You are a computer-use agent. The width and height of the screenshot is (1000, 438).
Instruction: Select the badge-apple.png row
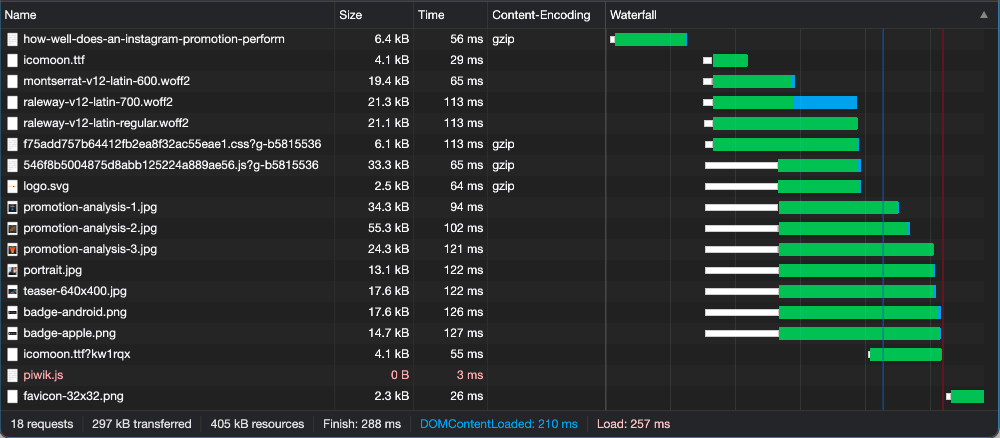point(71,333)
